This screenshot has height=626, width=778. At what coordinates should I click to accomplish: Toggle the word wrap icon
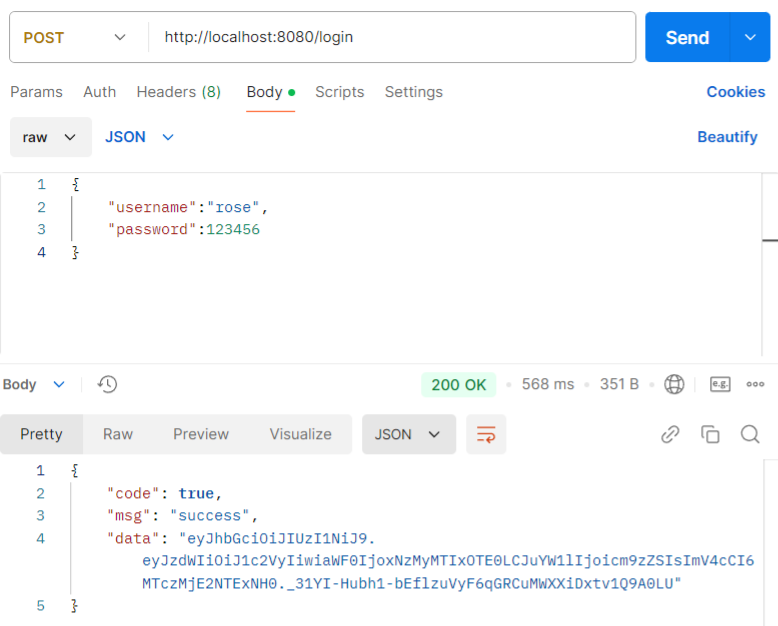tap(486, 435)
